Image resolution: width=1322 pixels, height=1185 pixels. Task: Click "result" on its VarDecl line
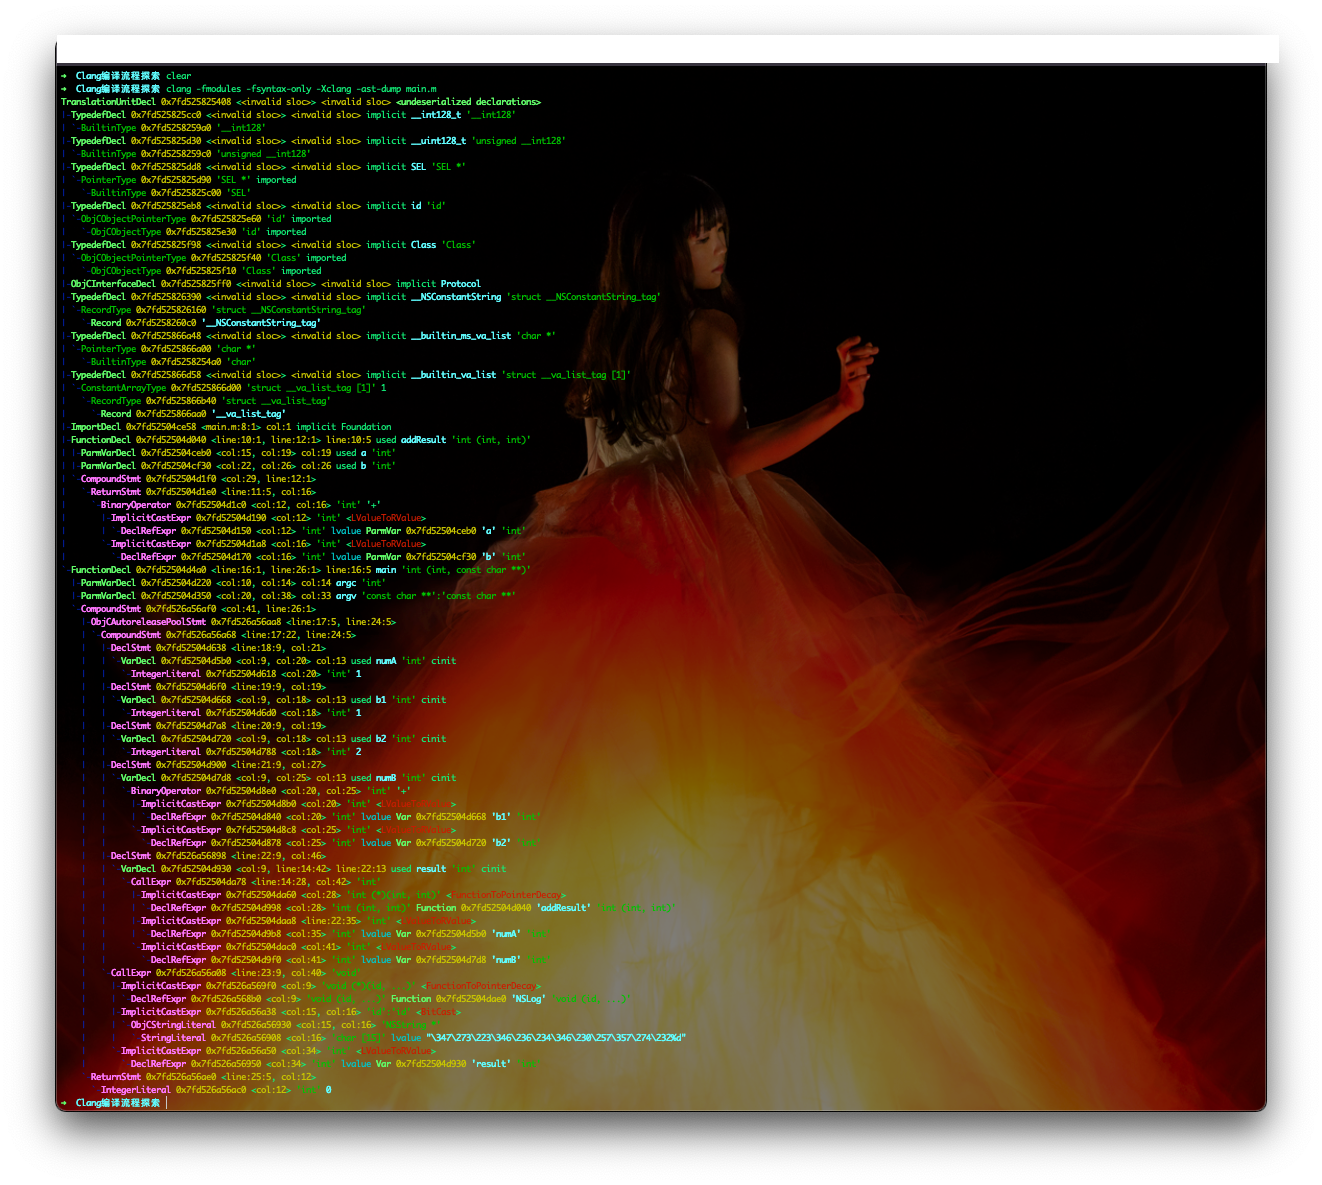click(431, 869)
